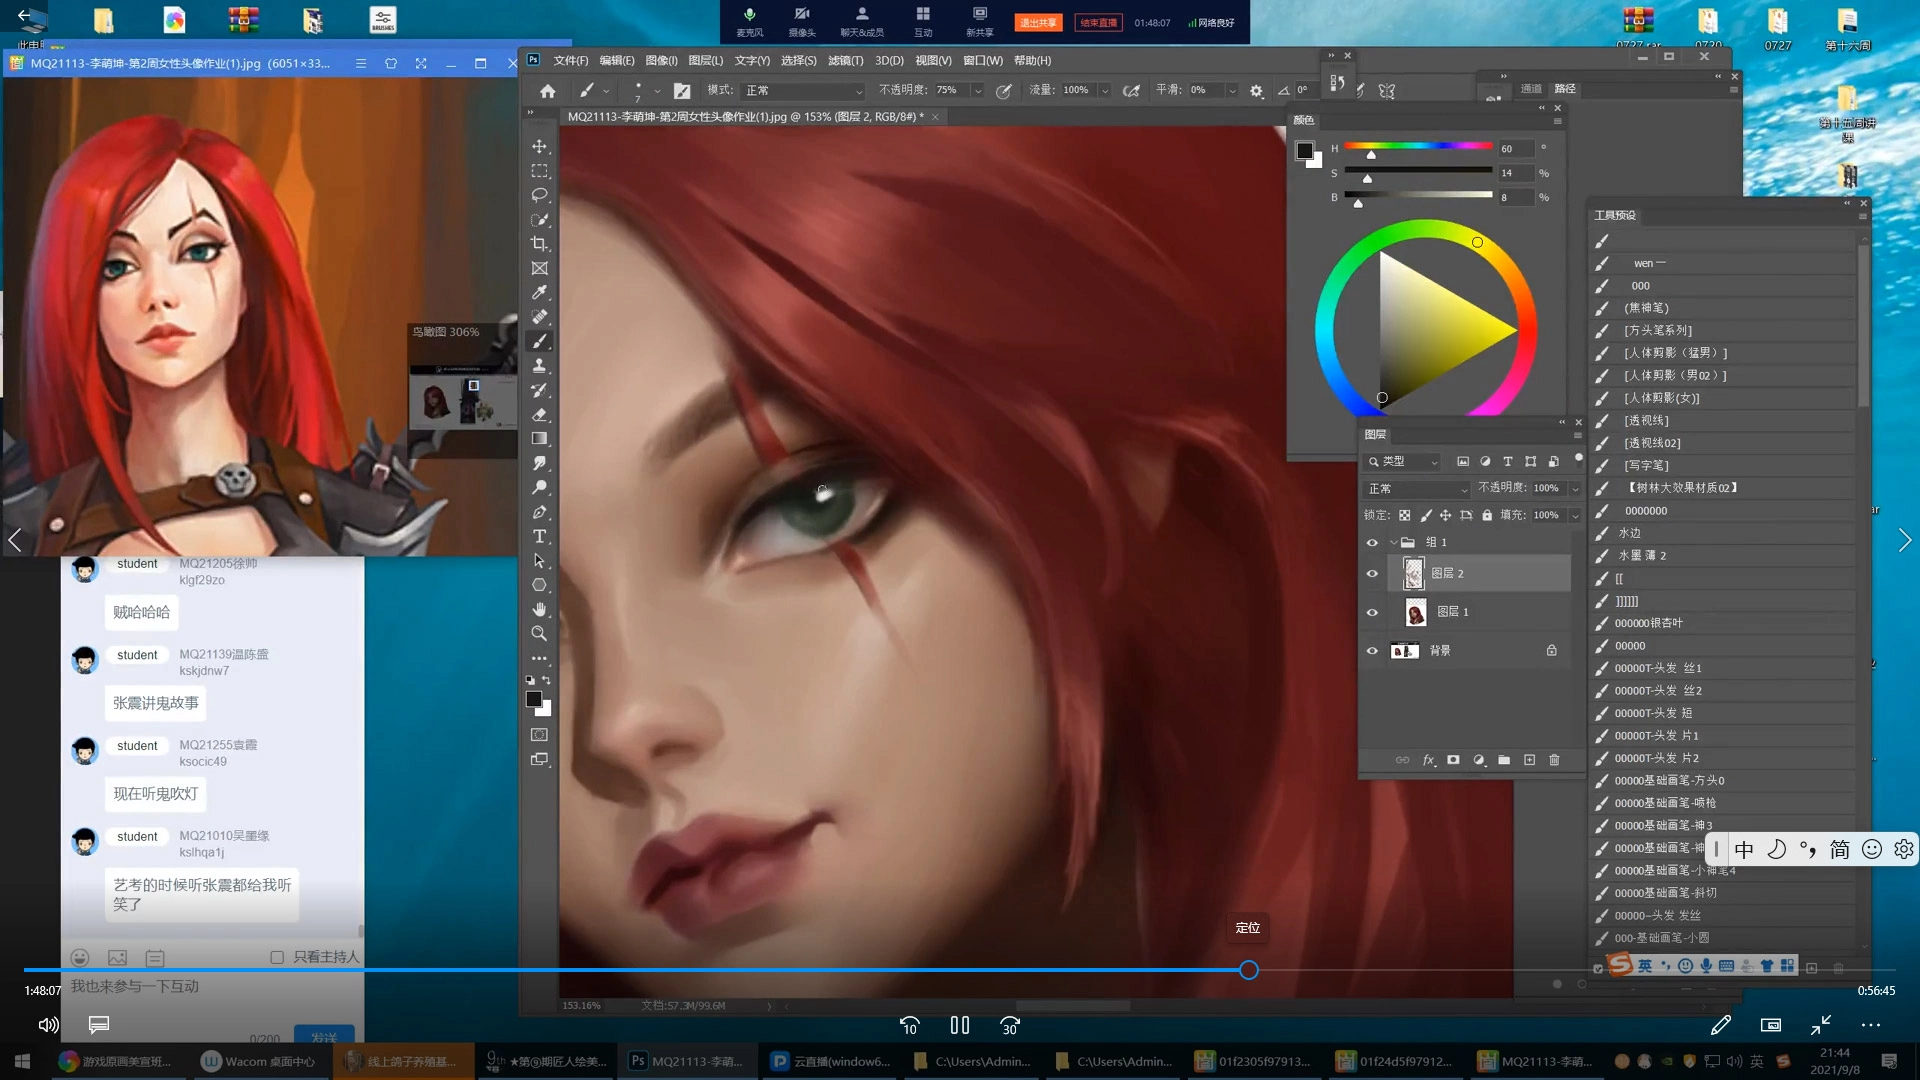Open the brush mode 正常 dropdown

[803, 90]
